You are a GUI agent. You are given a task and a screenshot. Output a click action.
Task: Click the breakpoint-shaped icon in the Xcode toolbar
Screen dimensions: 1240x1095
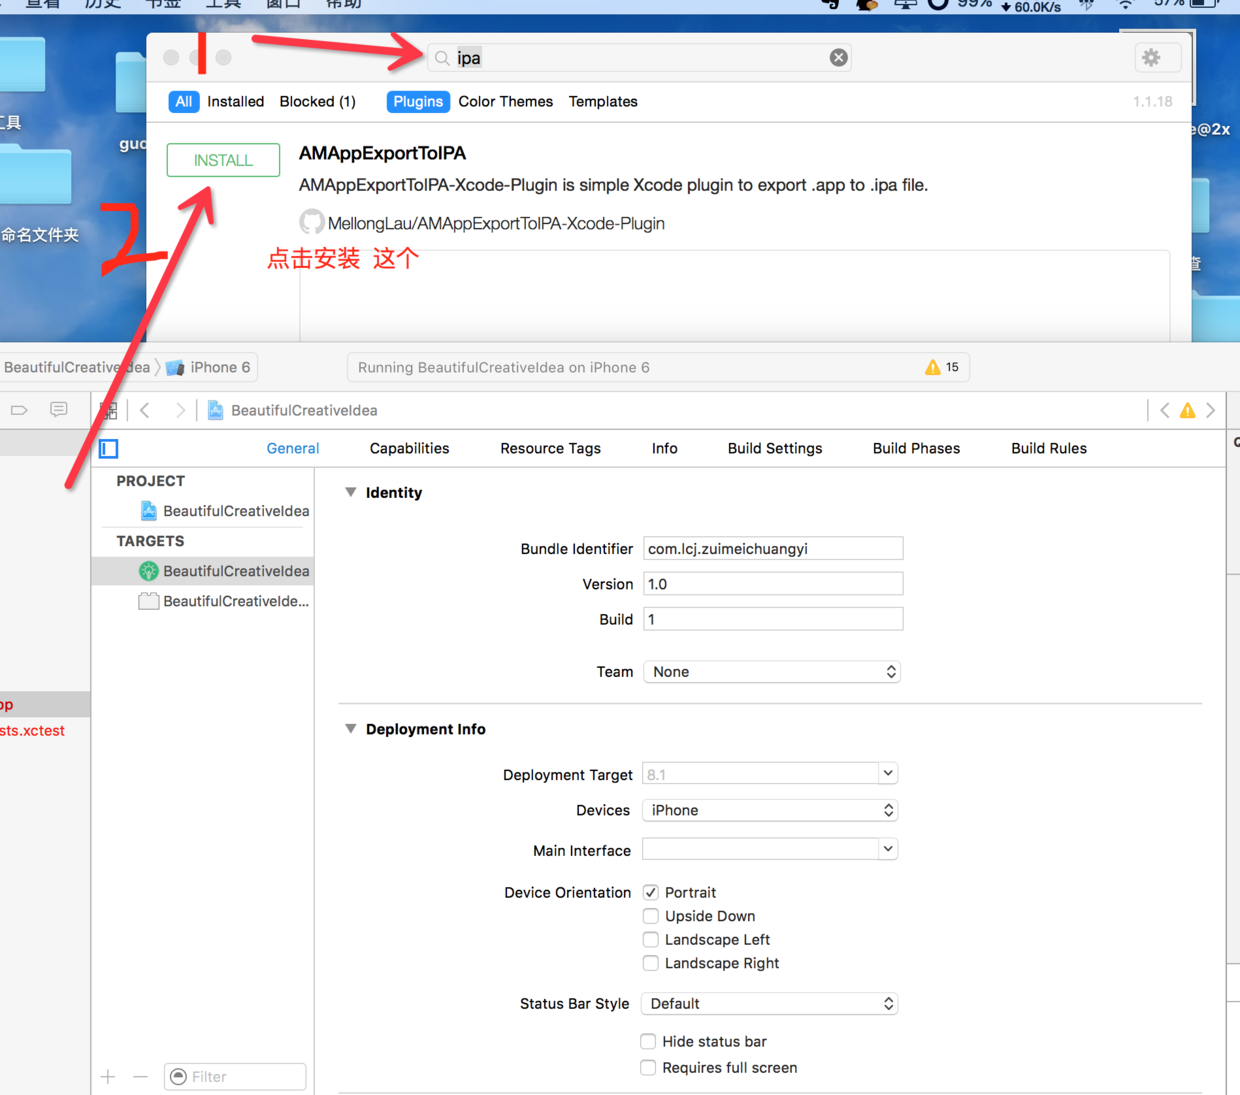click(x=19, y=410)
